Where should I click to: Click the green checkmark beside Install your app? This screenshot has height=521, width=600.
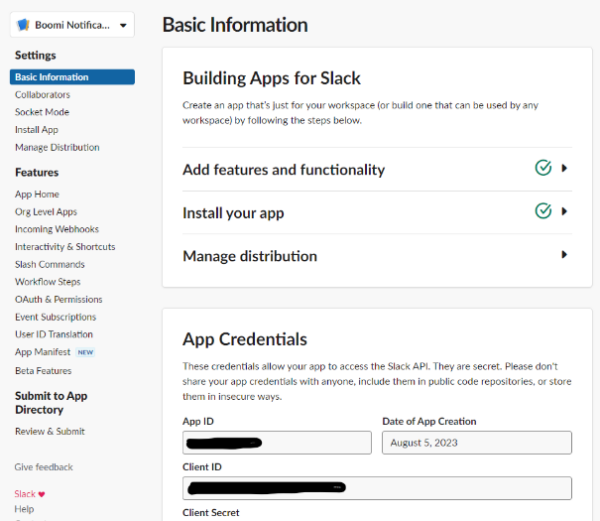click(x=543, y=211)
